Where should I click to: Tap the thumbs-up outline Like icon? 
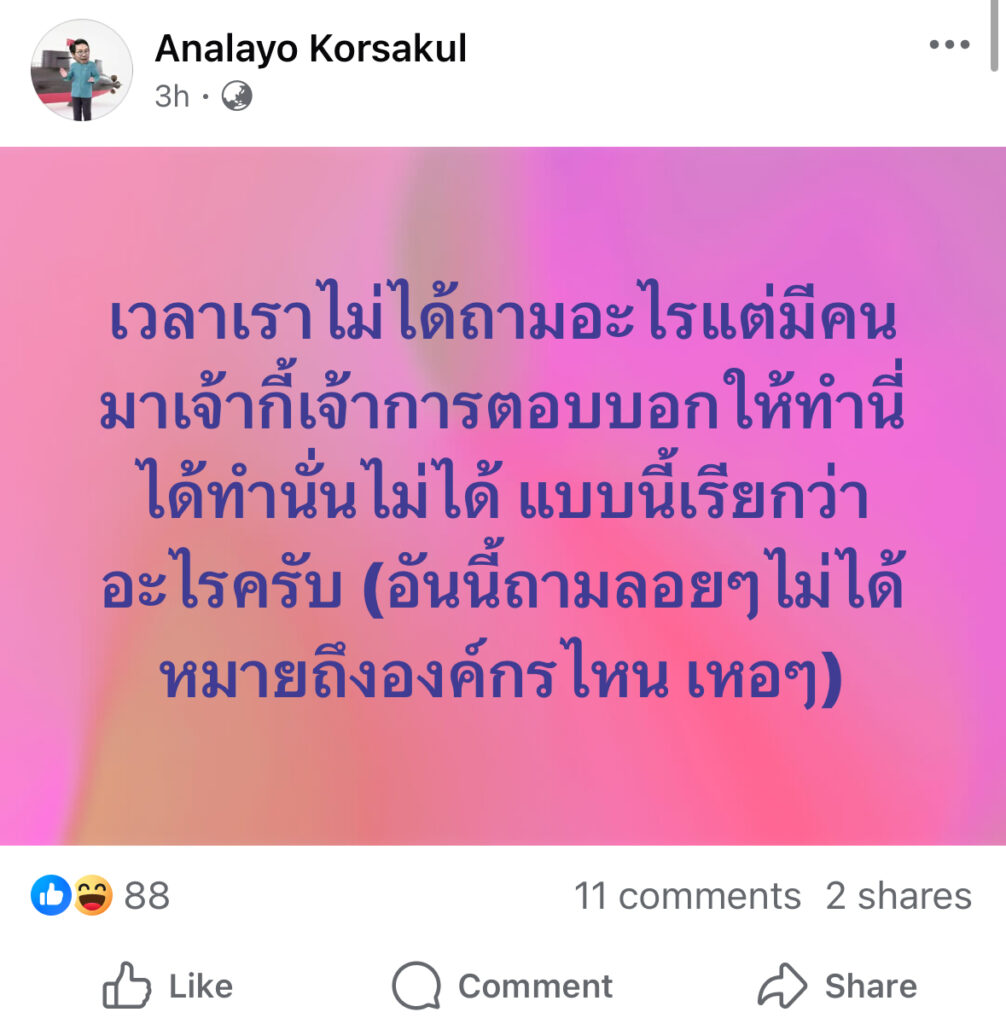click(x=127, y=985)
